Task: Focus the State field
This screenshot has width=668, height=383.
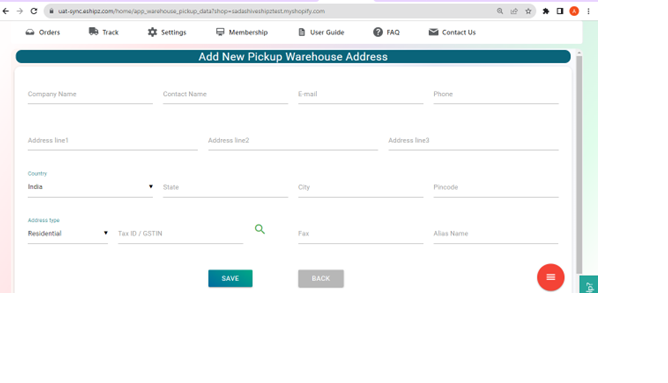Action: click(x=225, y=188)
